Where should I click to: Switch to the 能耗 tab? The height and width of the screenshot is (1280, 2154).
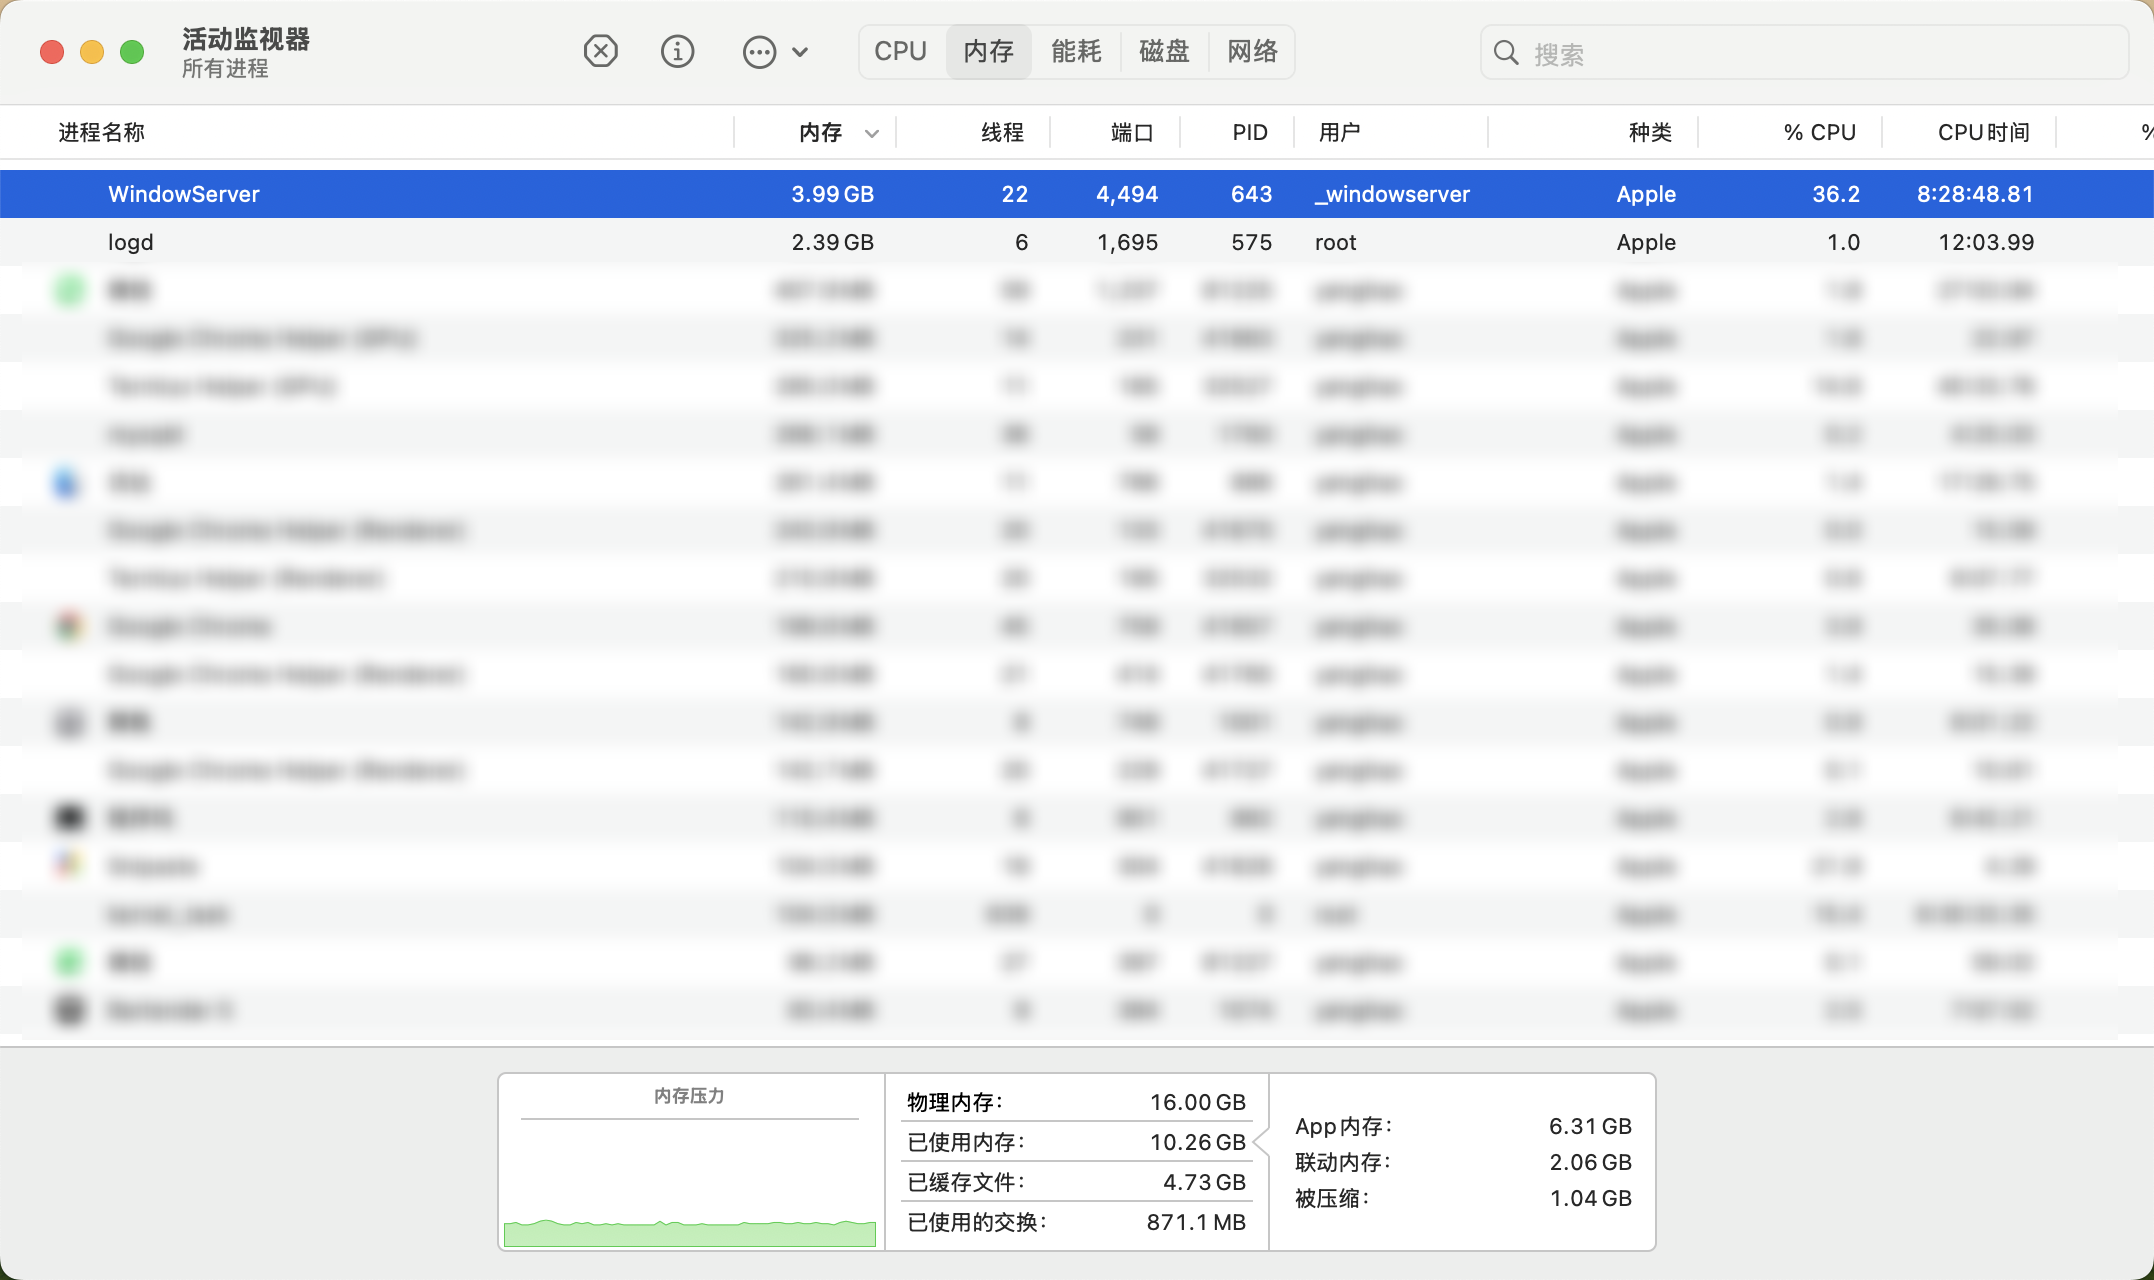pos(1076,51)
